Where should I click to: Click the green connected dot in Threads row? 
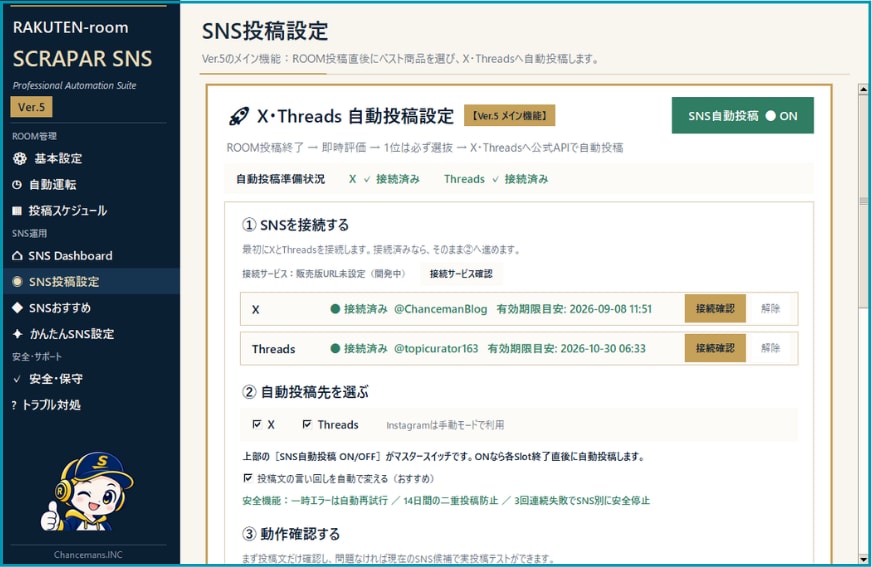(335, 349)
